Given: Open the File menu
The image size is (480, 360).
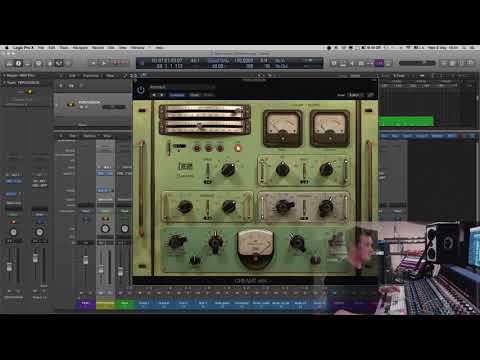Looking at the screenshot, I should [x=41, y=48].
